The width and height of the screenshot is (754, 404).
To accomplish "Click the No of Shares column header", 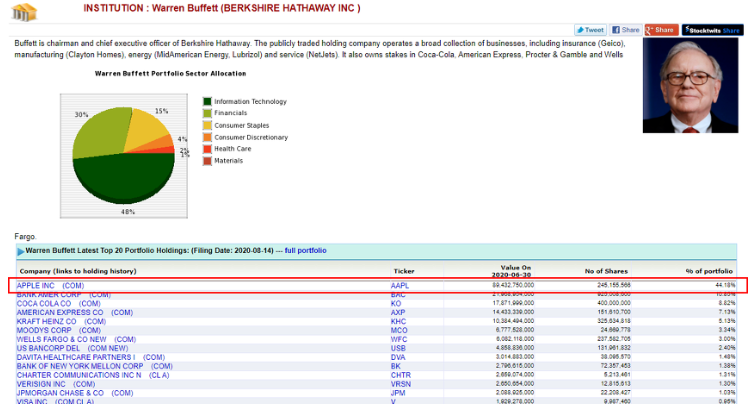I will (606, 271).
